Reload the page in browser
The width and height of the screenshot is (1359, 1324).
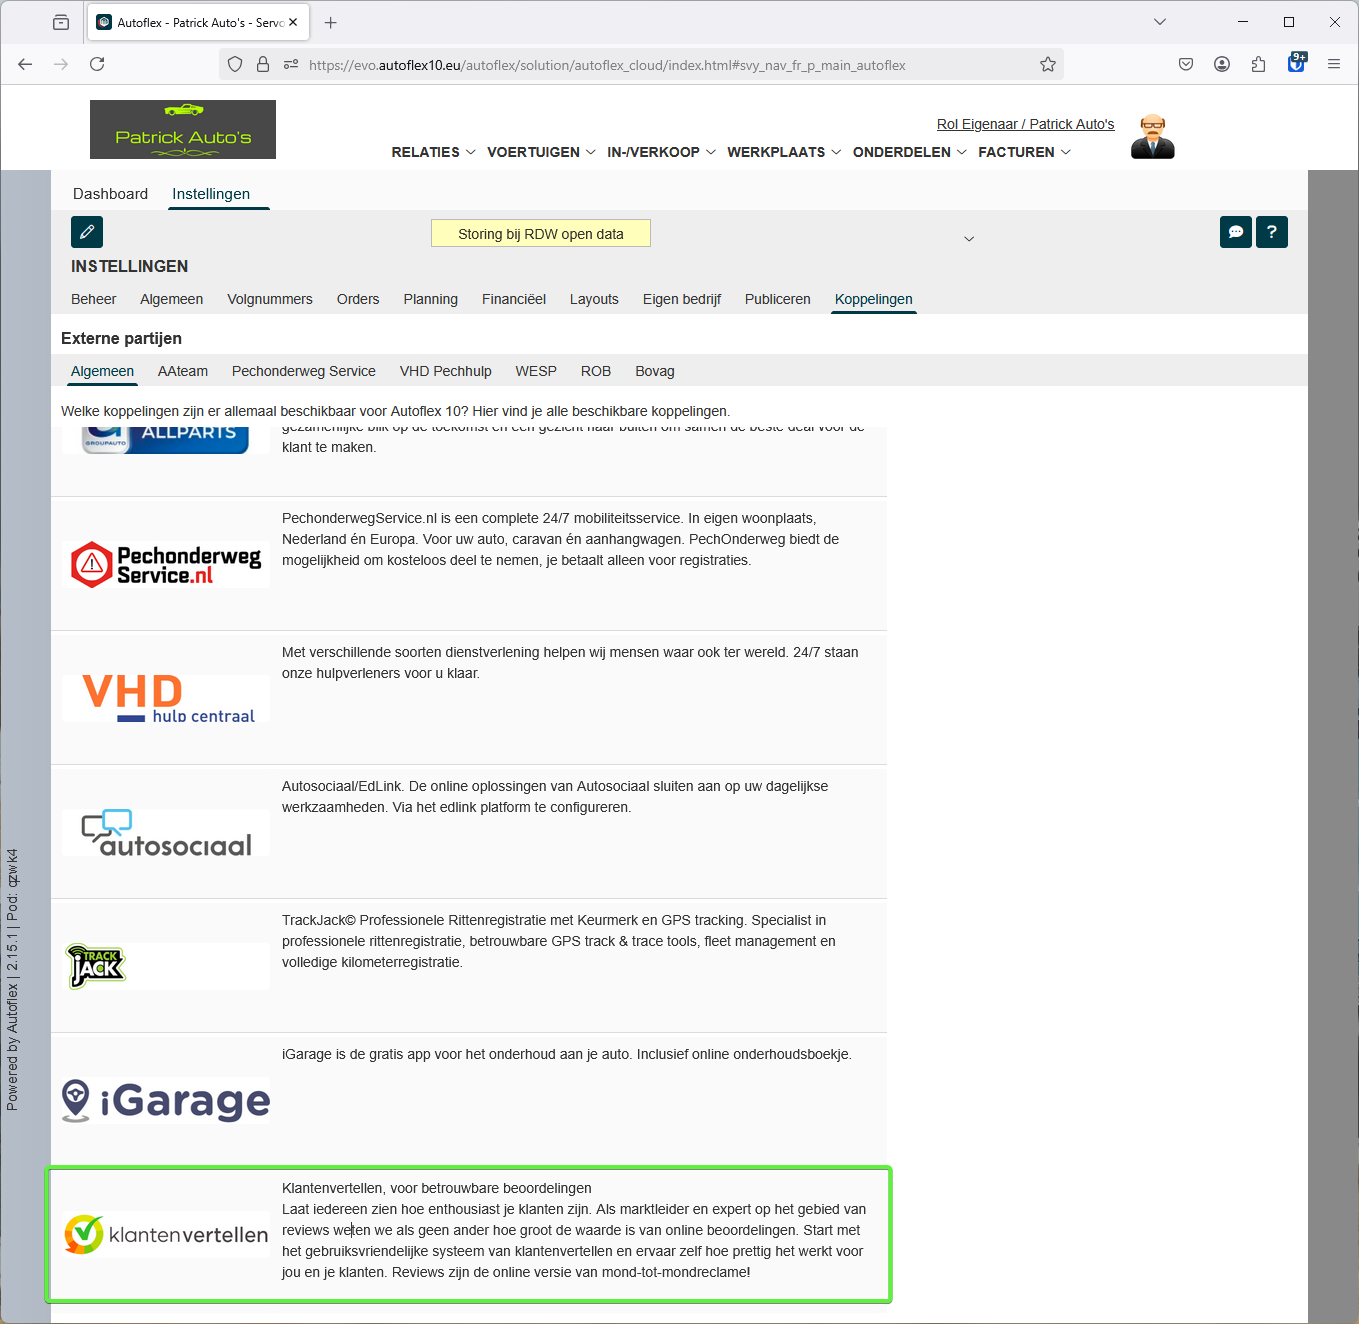[x=97, y=65]
